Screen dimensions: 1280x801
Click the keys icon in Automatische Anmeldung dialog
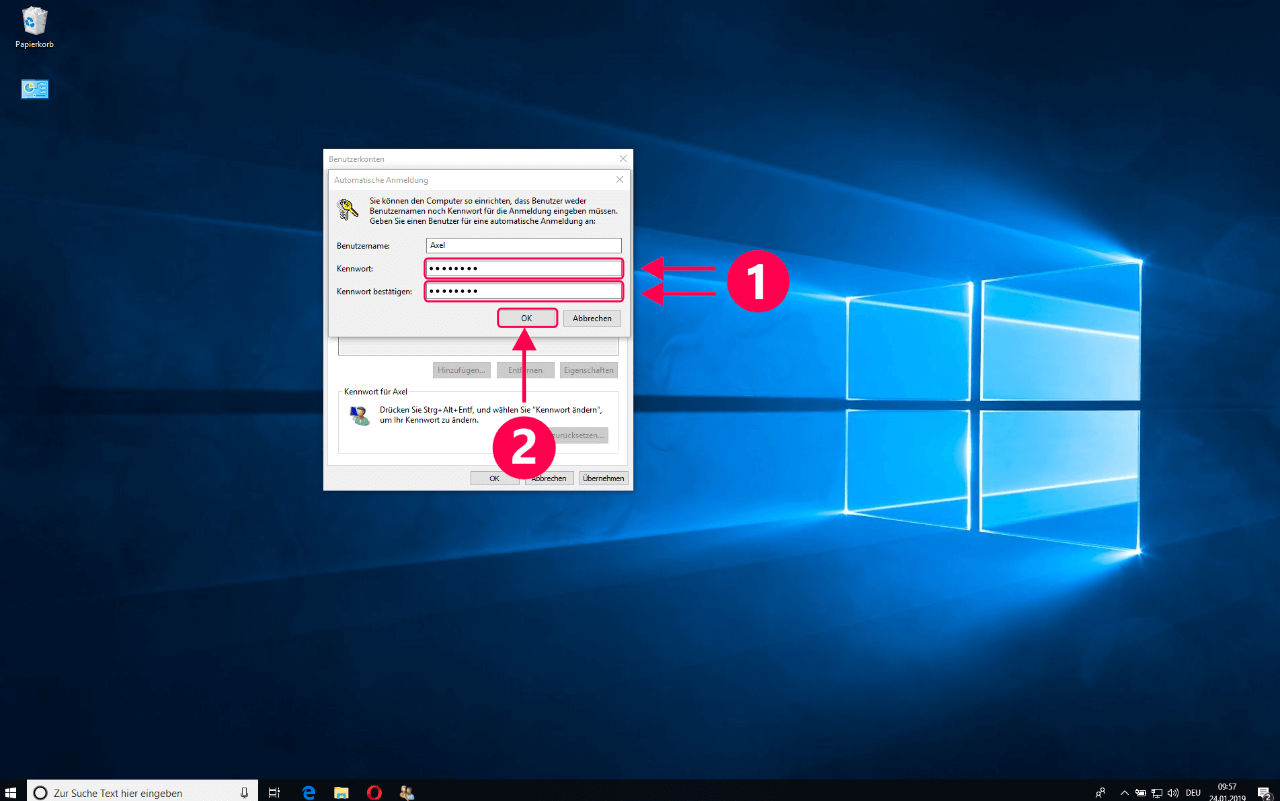point(347,209)
